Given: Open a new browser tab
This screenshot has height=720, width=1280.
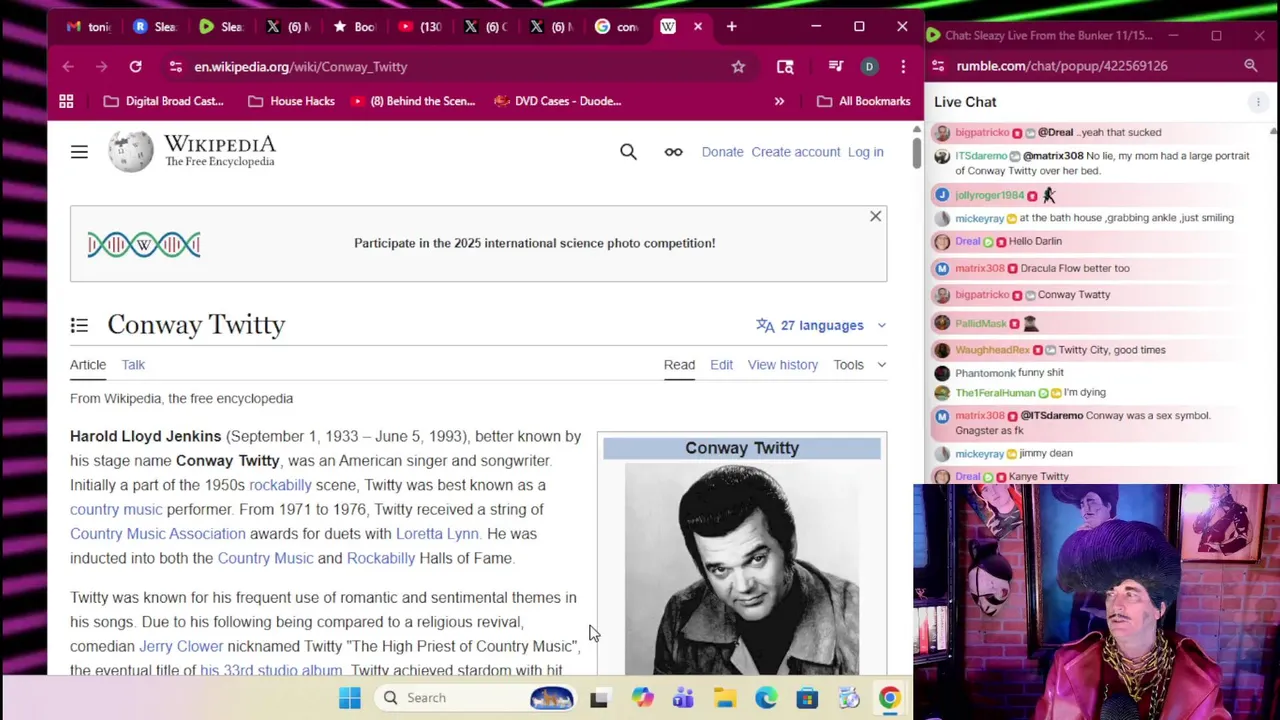Looking at the screenshot, I should 732,26.
